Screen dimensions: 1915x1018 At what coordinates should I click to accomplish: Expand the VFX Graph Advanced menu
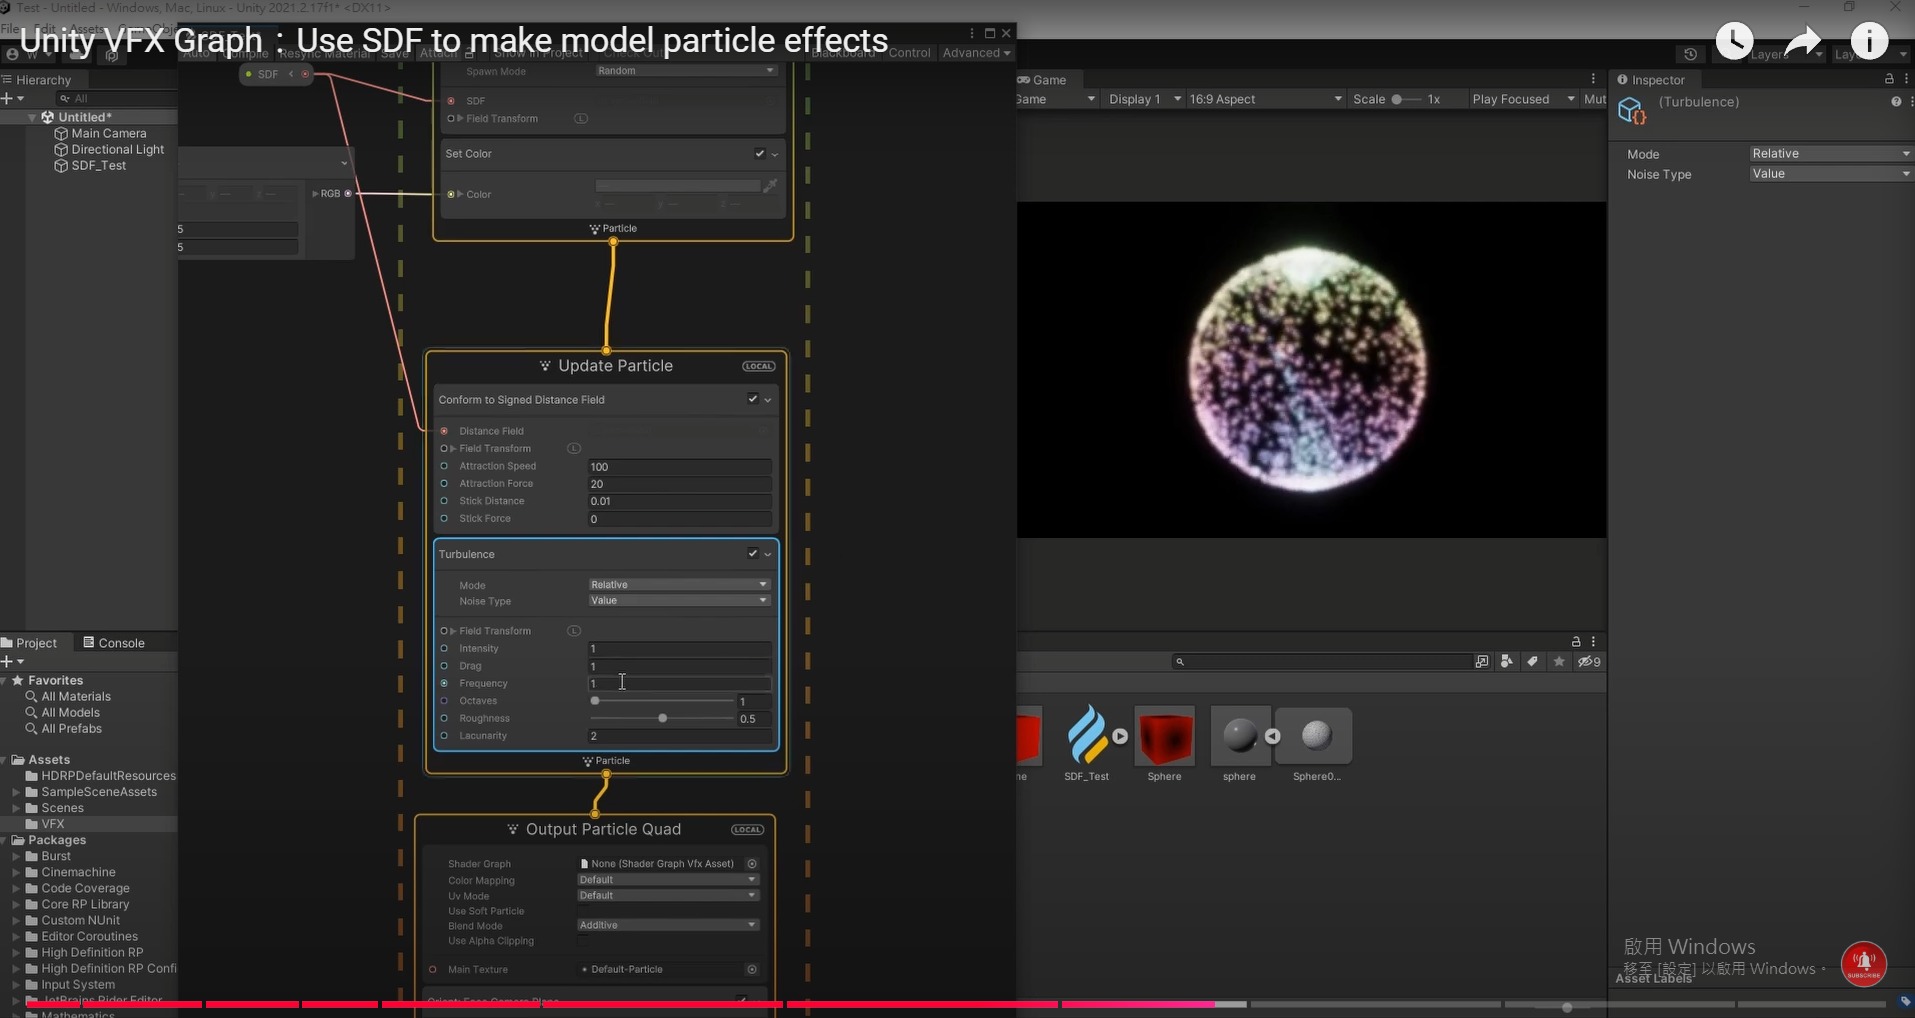976,53
